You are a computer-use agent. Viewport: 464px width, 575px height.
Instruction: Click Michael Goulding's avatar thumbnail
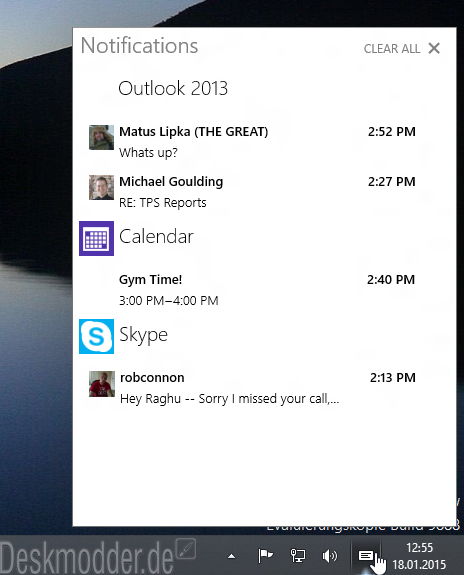click(101, 187)
